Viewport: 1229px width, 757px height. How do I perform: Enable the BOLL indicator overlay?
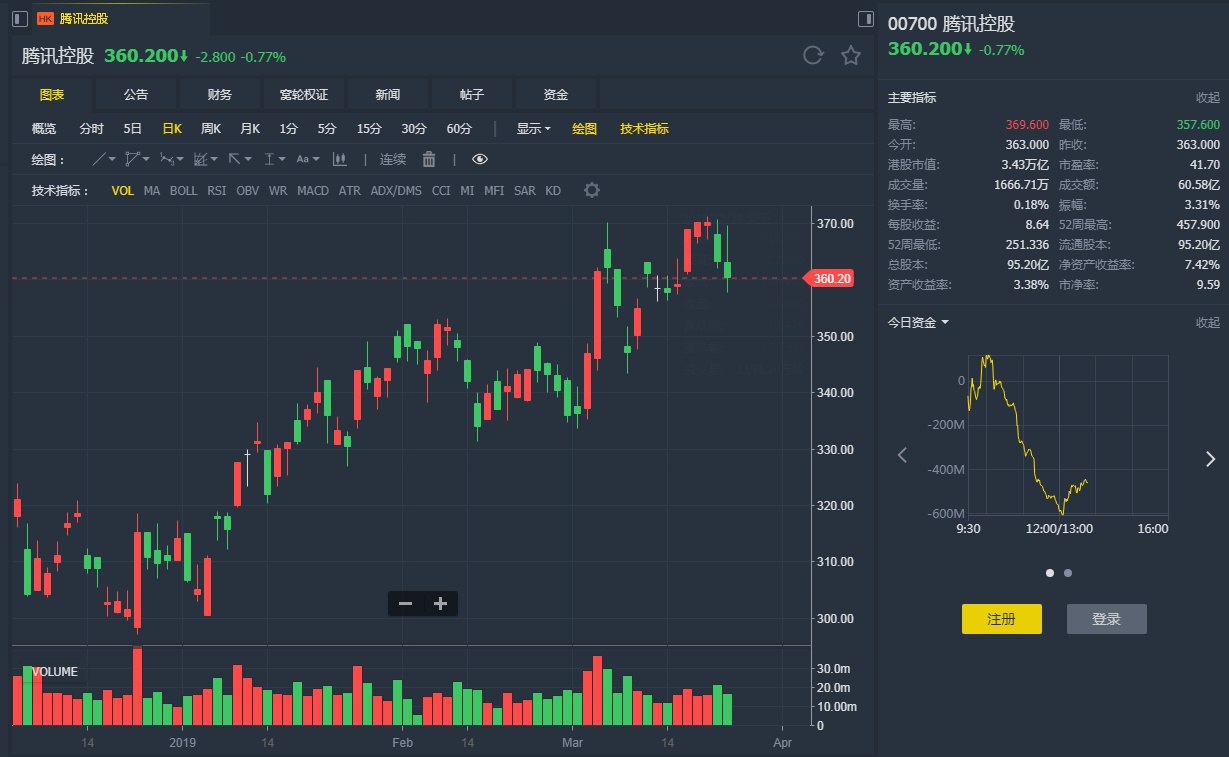click(x=183, y=190)
